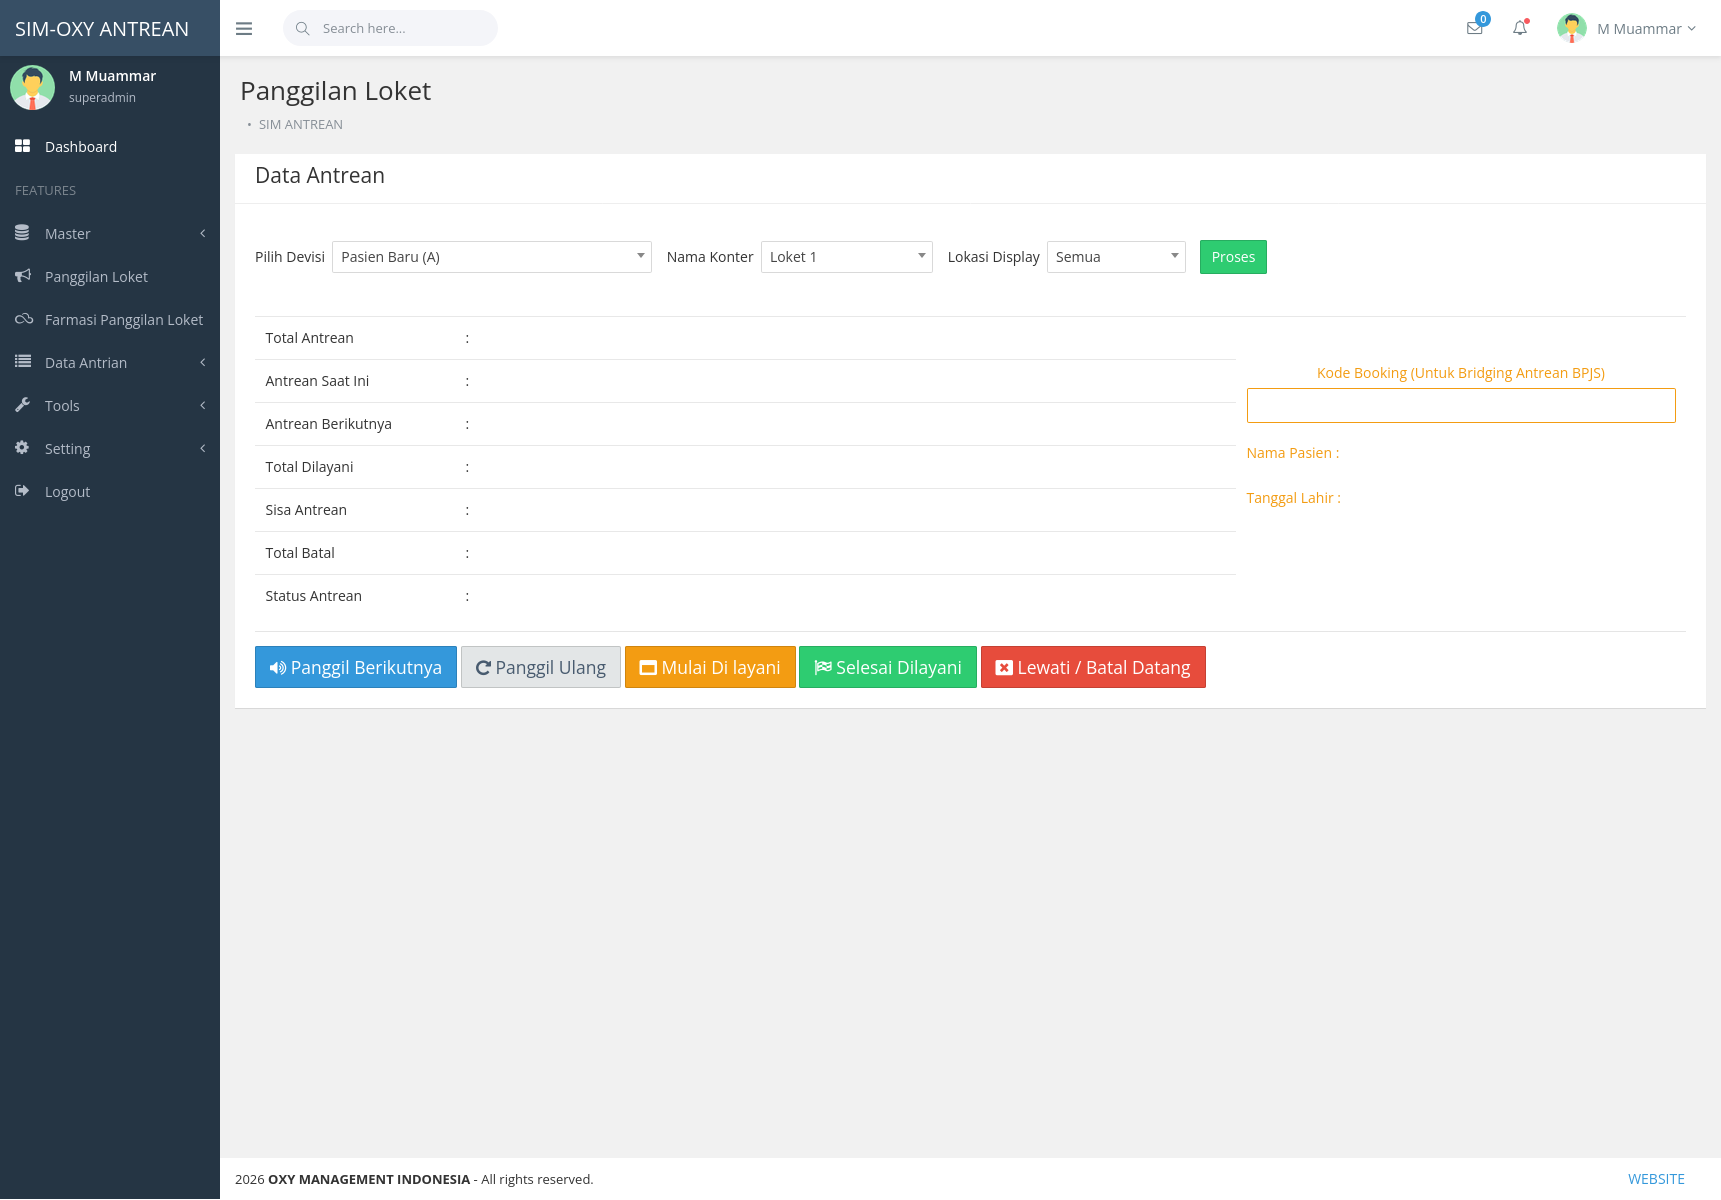The image size is (1721, 1200).
Task: Click the magnifier icon in search box
Action: tap(302, 28)
